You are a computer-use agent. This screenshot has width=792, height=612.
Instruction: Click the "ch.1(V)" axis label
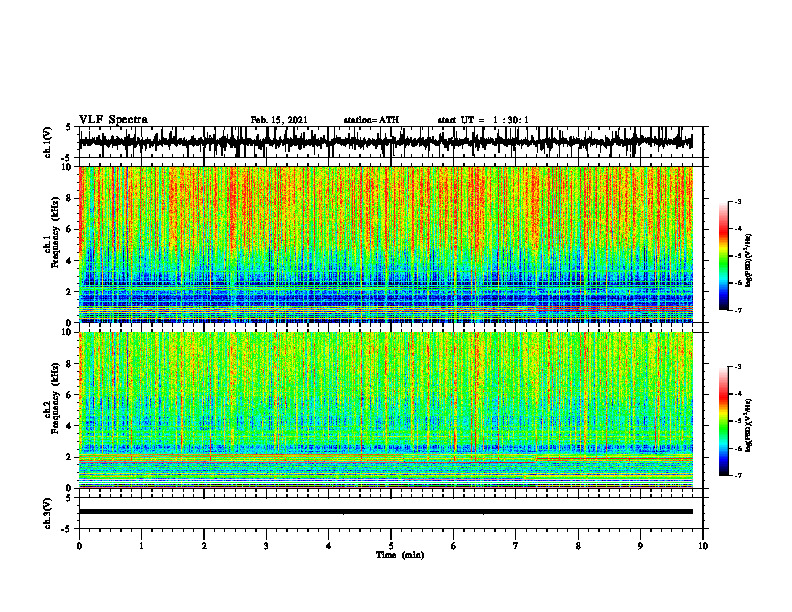(47, 142)
